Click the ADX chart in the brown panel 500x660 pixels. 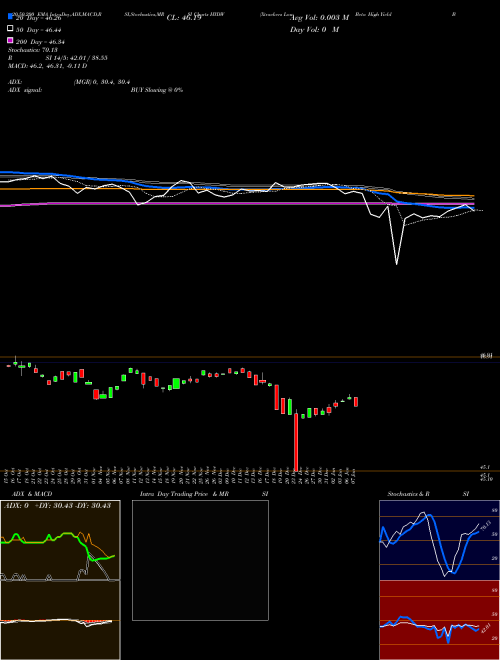(x=60, y=541)
